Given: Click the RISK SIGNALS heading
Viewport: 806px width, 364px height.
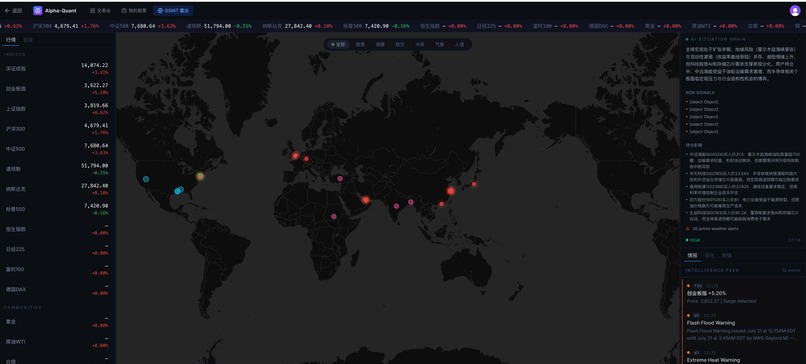Looking at the screenshot, I should pyautogui.click(x=700, y=93).
